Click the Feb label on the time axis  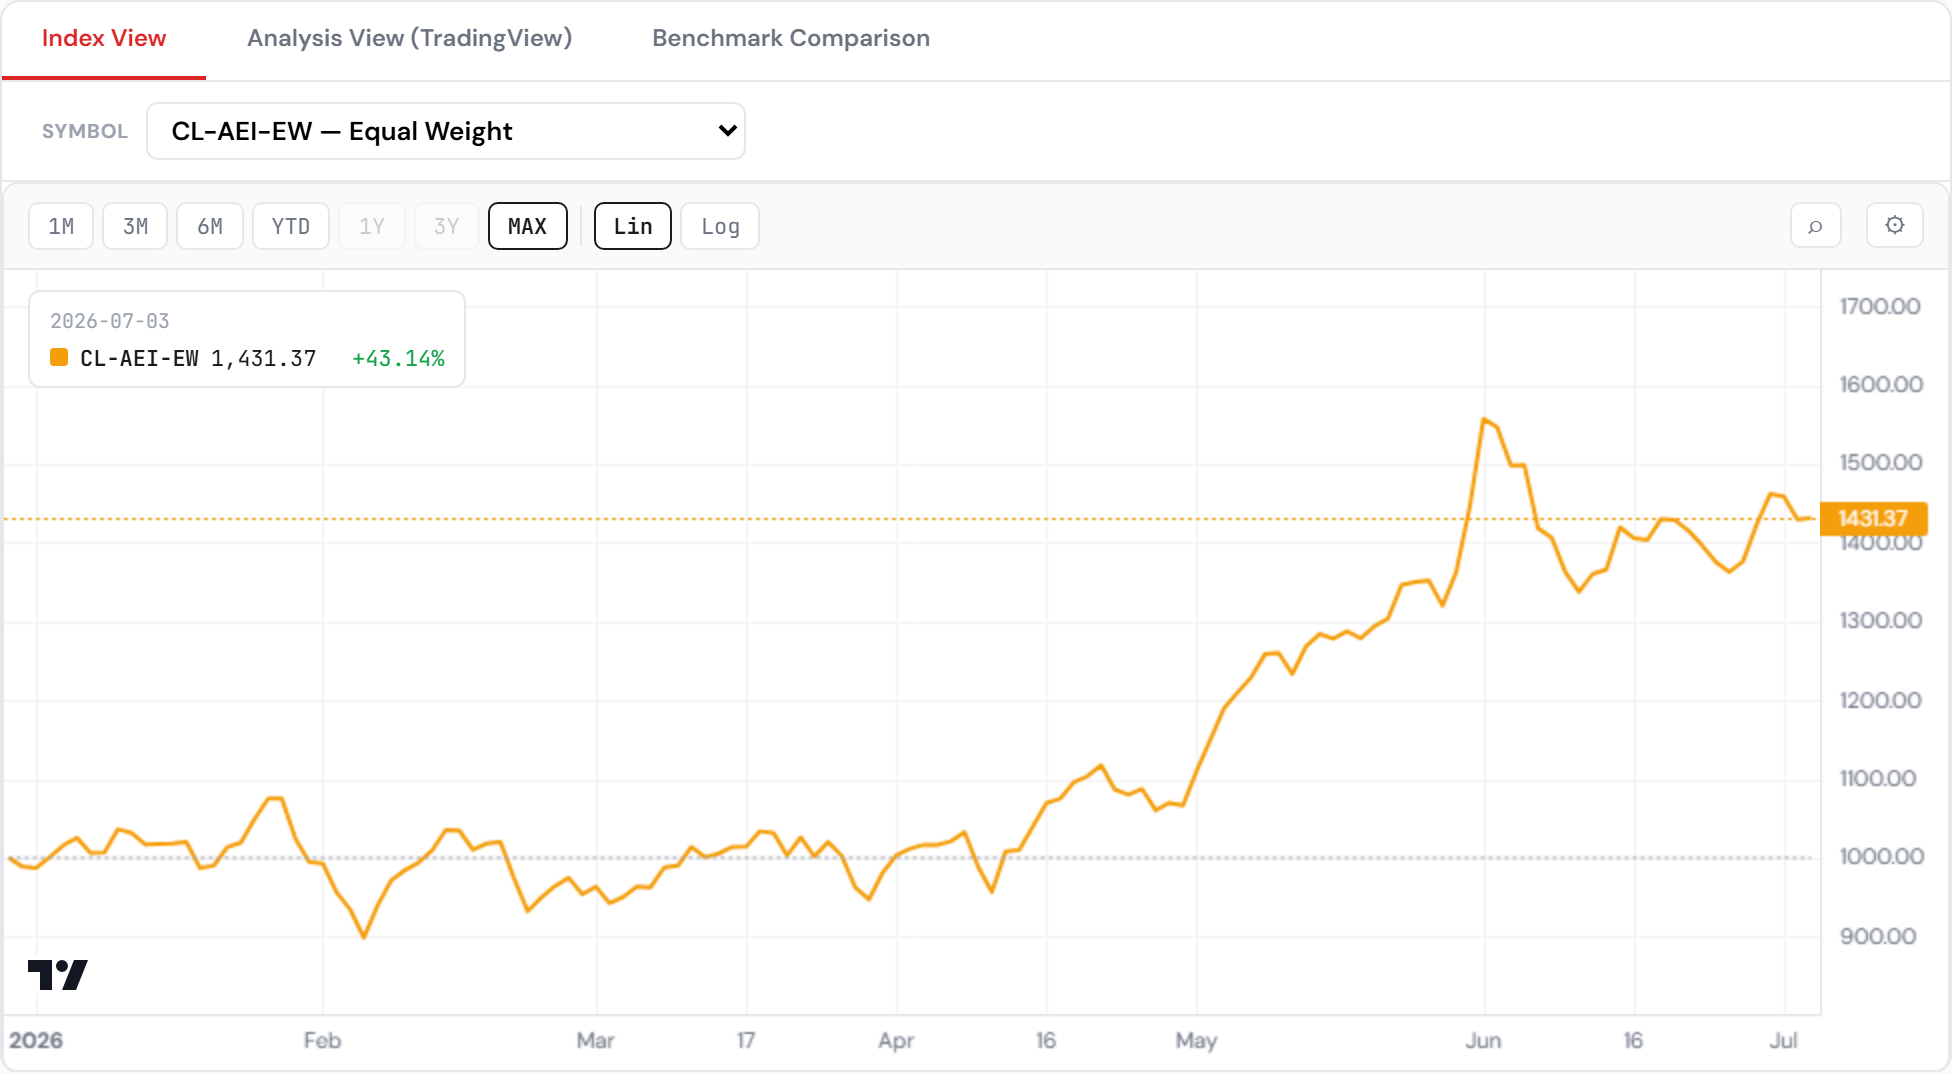coord(322,1040)
